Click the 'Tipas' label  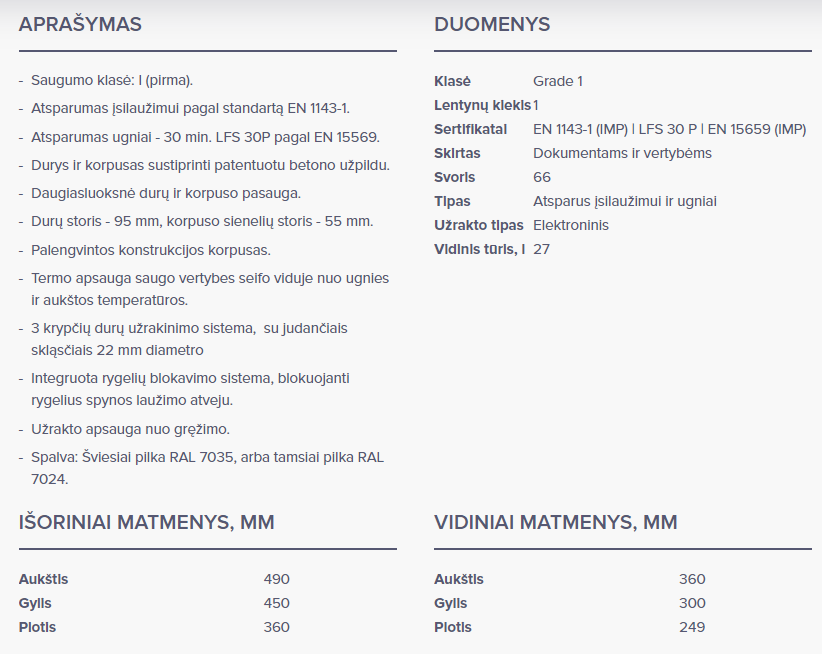click(x=452, y=202)
